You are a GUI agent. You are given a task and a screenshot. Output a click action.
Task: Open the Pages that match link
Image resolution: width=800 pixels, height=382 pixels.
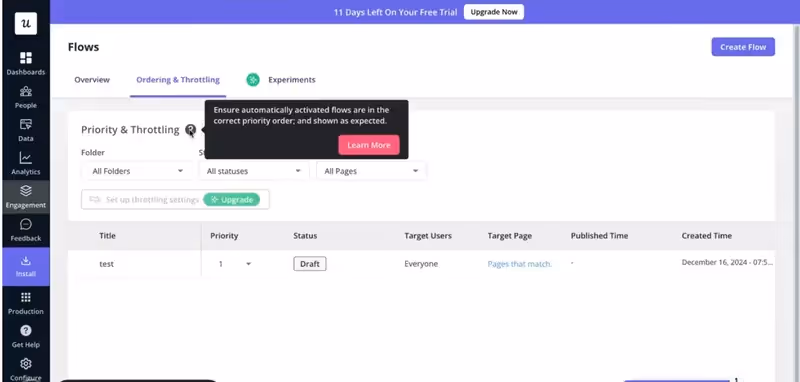point(519,264)
